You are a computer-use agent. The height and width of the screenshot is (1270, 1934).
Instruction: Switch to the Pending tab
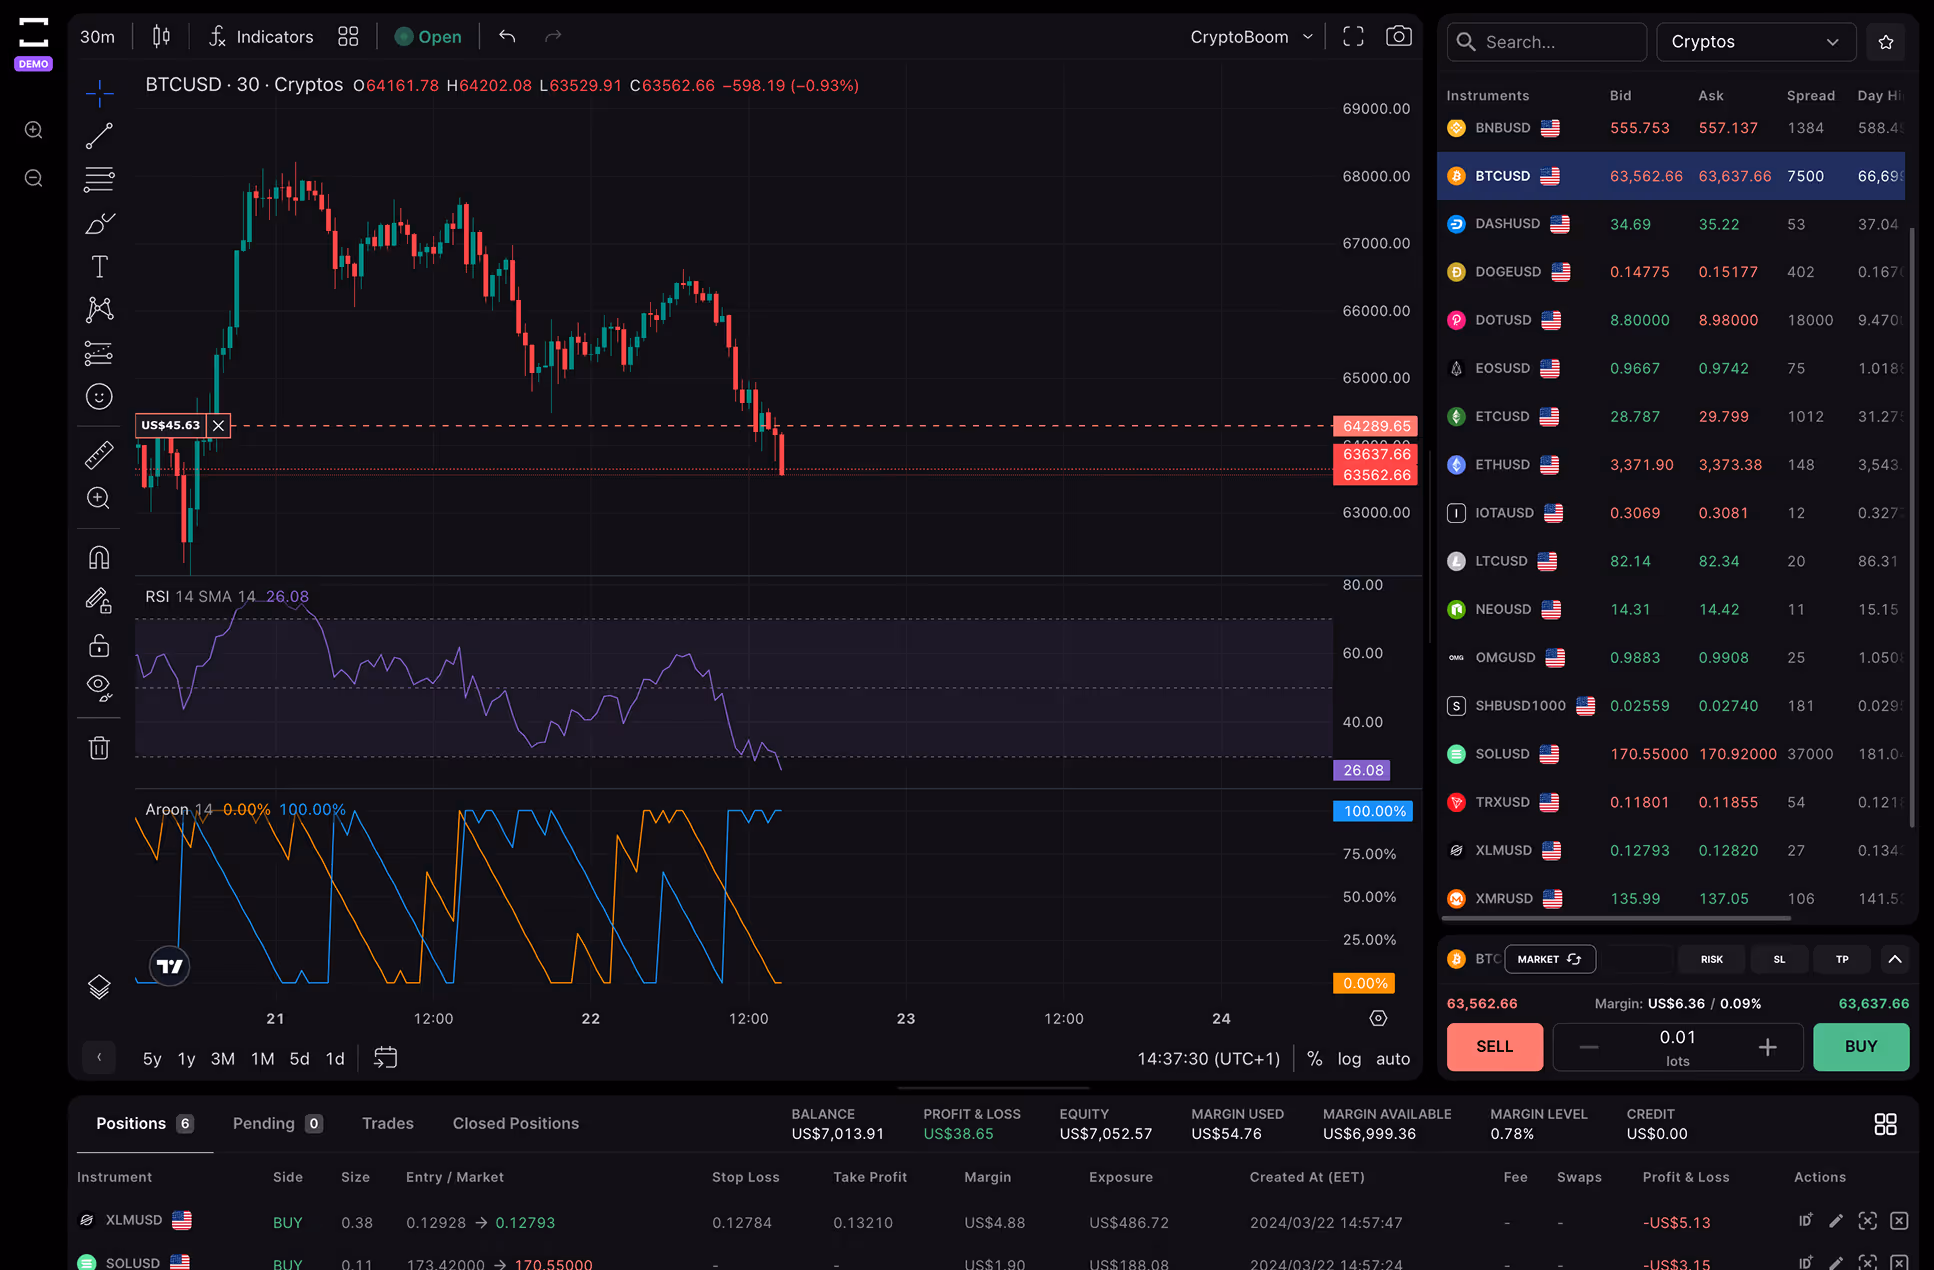pos(277,1123)
